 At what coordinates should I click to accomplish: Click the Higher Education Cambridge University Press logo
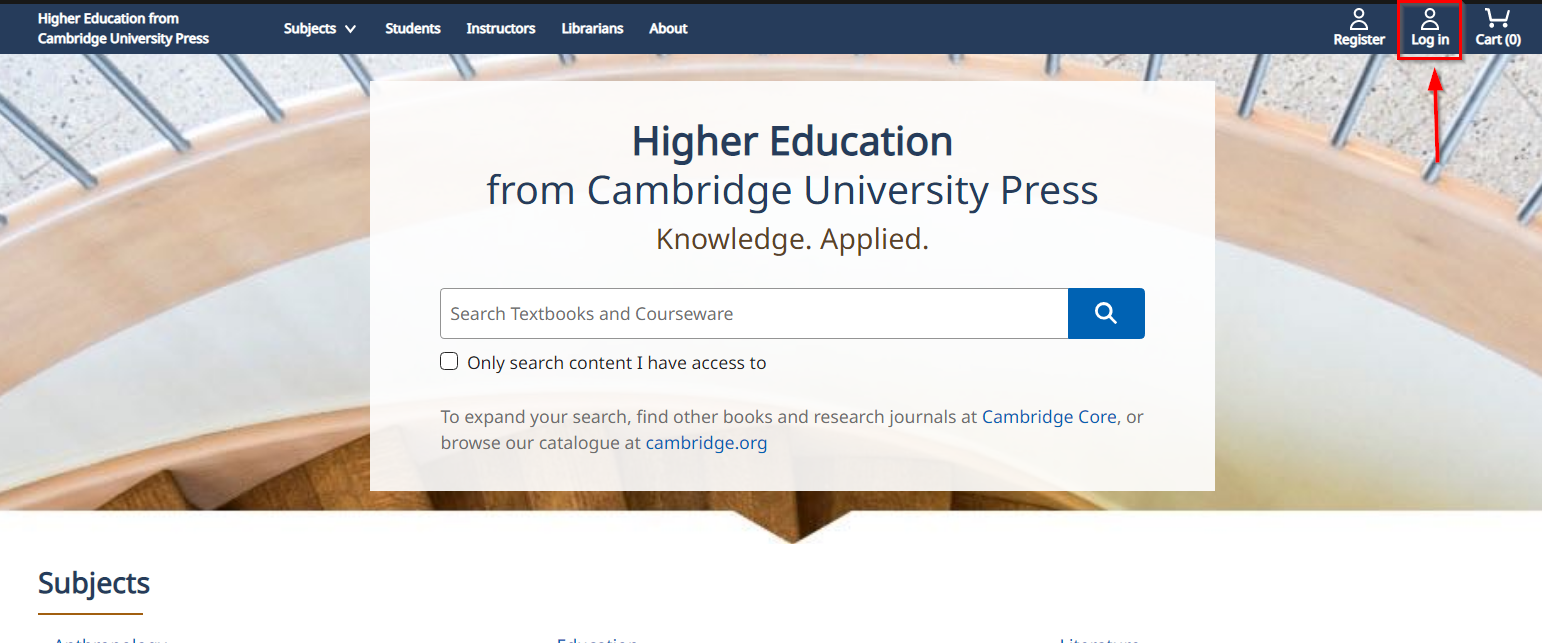(x=123, y=28)
